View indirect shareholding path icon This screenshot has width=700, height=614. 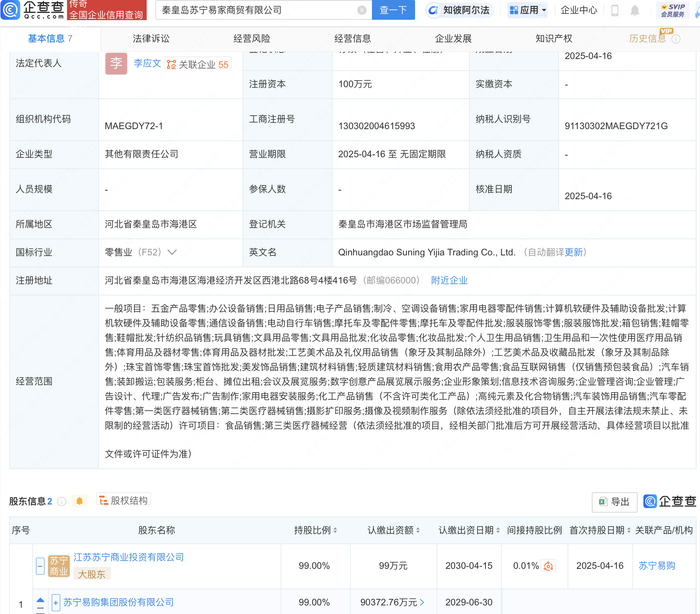click(548, 566)
